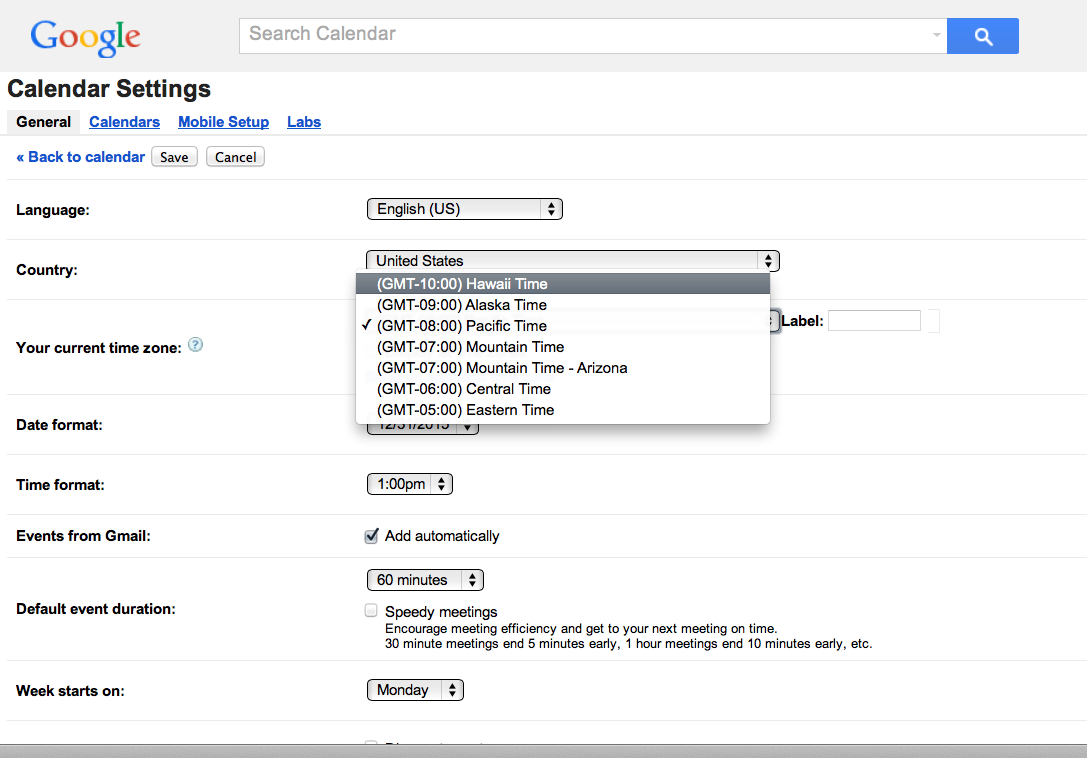Choose GMT-07:00 Mountain Time option
Screen dimensions: 1087x758
click(x=562, y=347)
